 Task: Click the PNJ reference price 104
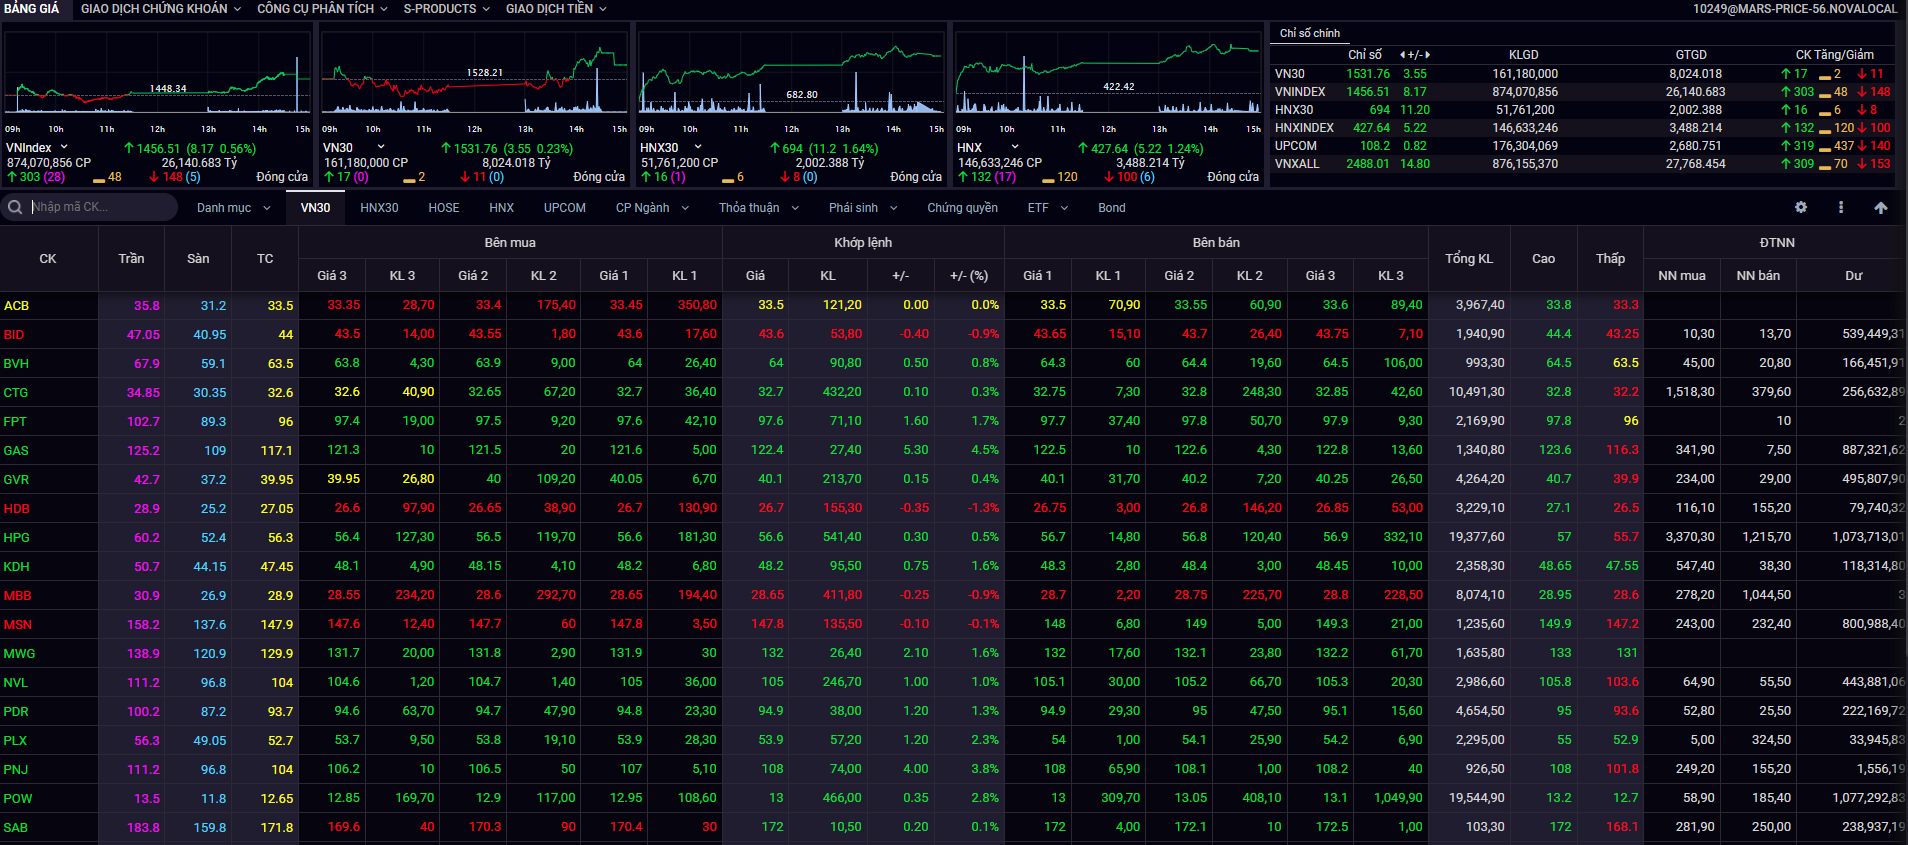pos(282,770)
